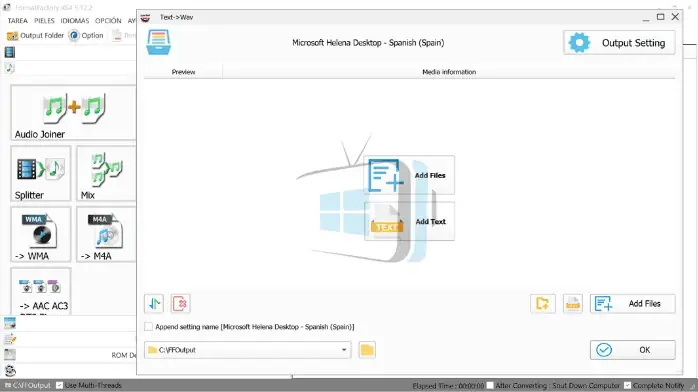Select the -> M4A converter
The width and height of the screenshot is (698, 392).
tap(106, 234)
